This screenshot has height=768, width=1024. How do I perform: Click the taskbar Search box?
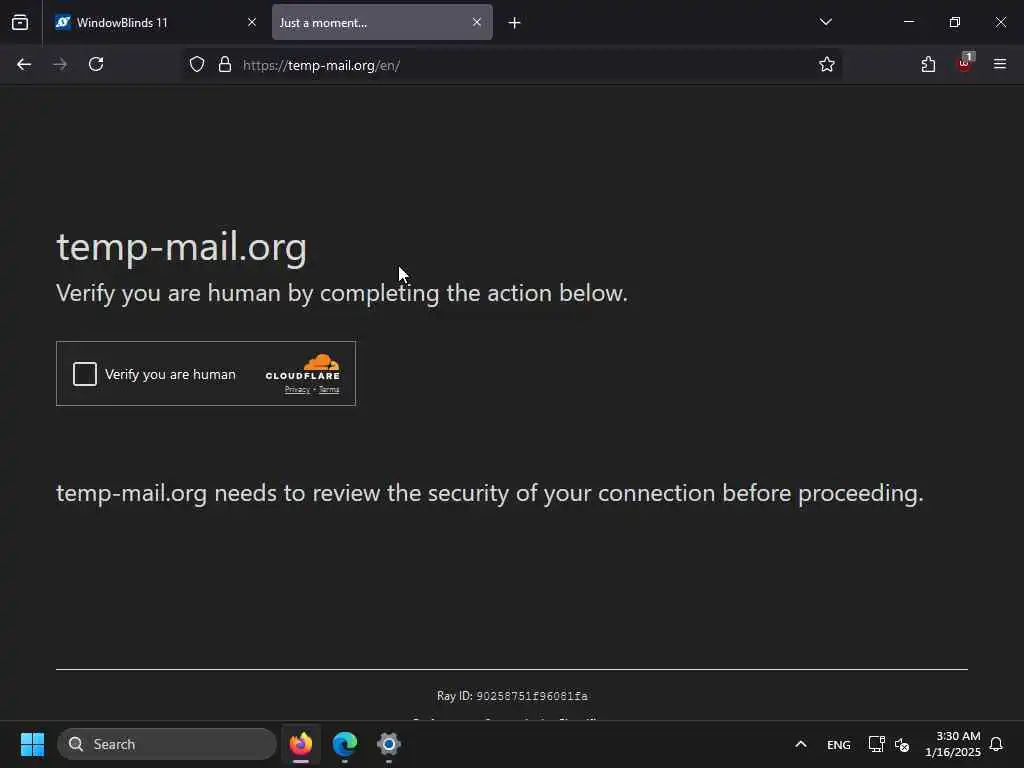(x=167, y=744)
